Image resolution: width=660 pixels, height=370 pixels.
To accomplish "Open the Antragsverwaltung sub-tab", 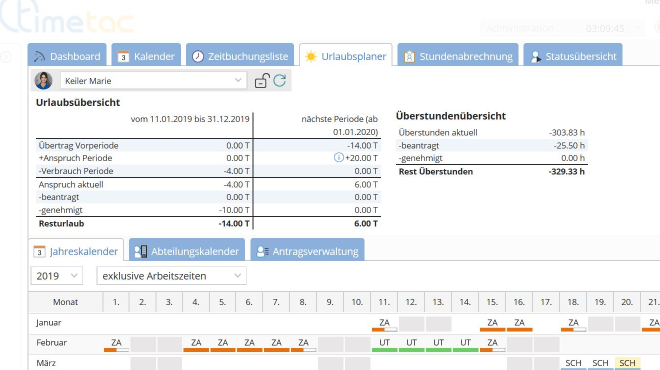I will tap(307, 251).
